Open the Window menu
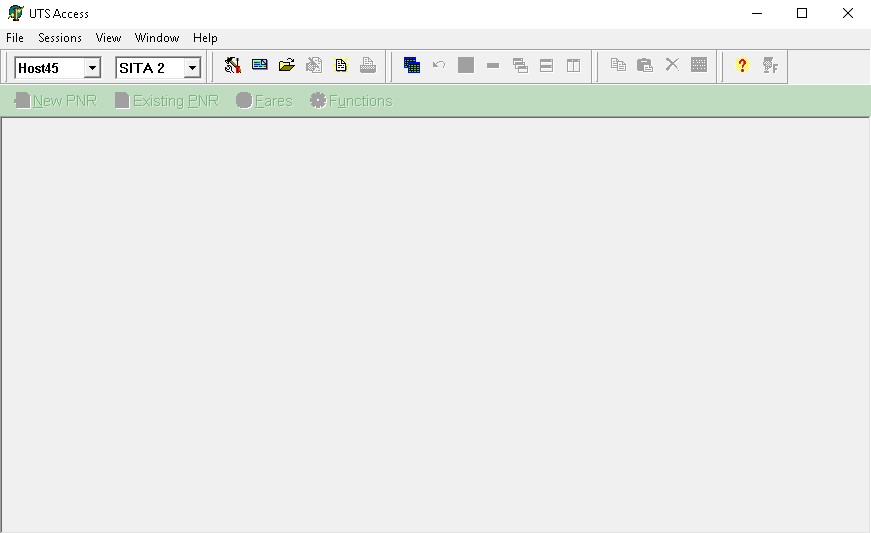The image size is (871, 533). click(x=157, y=38)
